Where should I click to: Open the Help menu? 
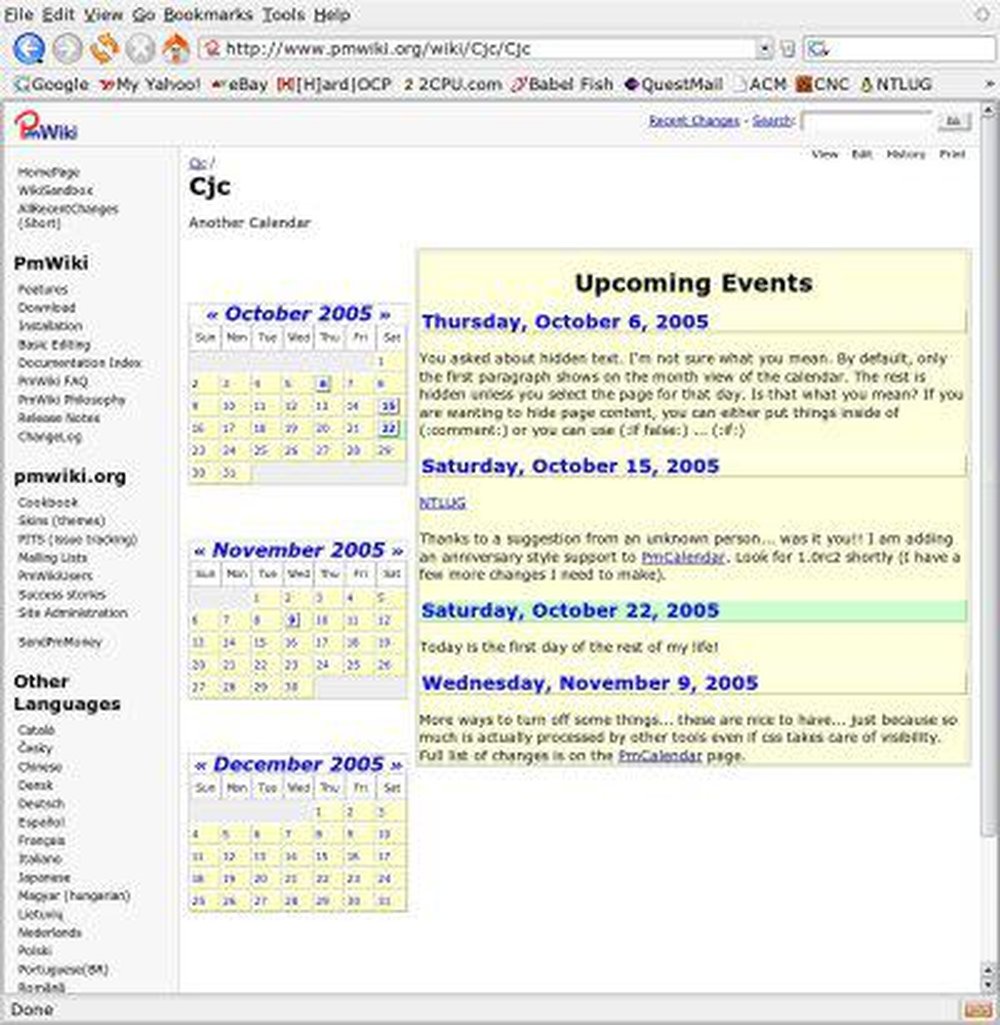pyautogui.click(x=332, y=14)
